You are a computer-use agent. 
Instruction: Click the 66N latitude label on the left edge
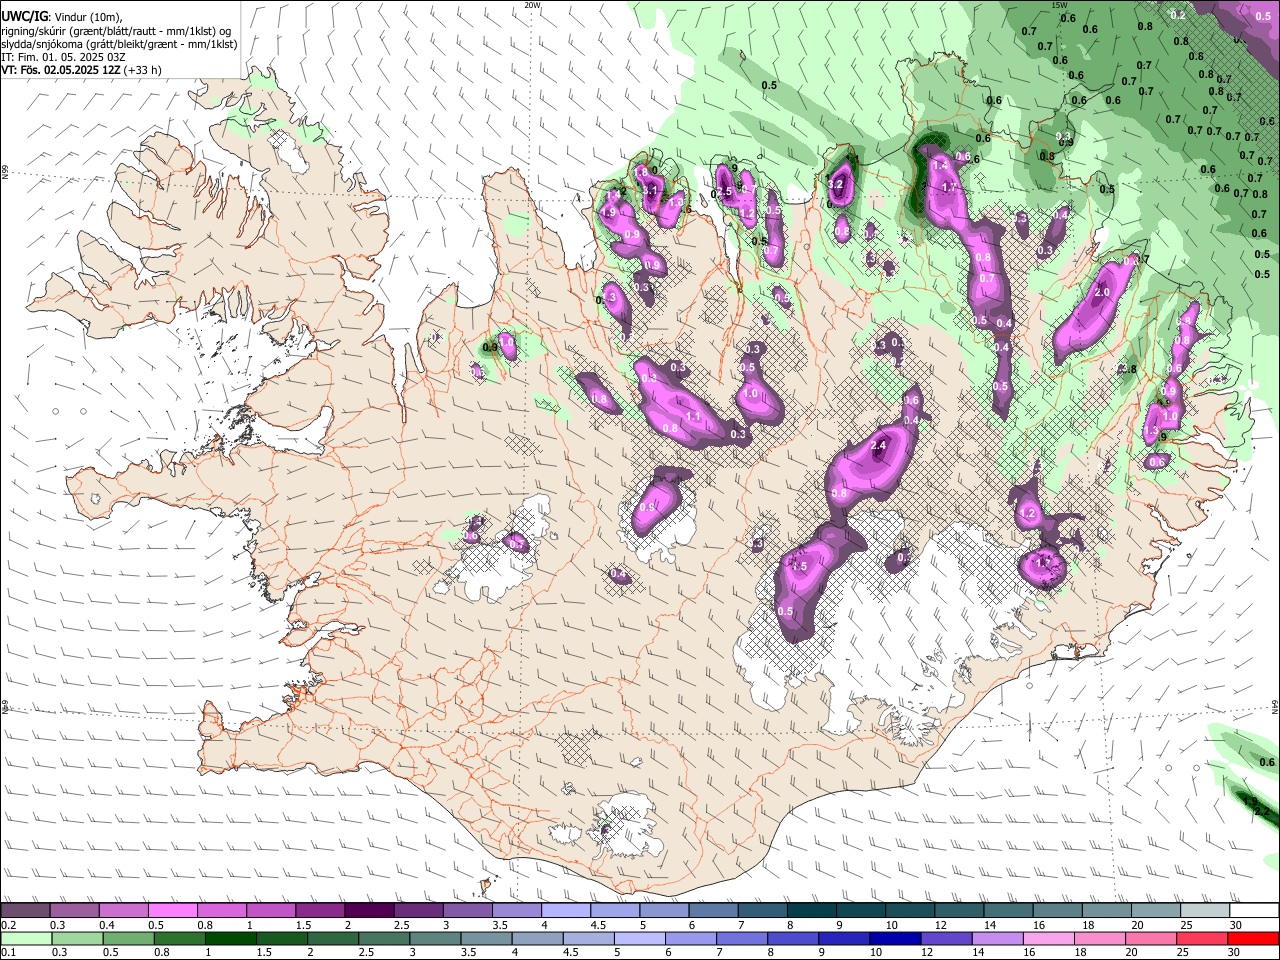5,173
